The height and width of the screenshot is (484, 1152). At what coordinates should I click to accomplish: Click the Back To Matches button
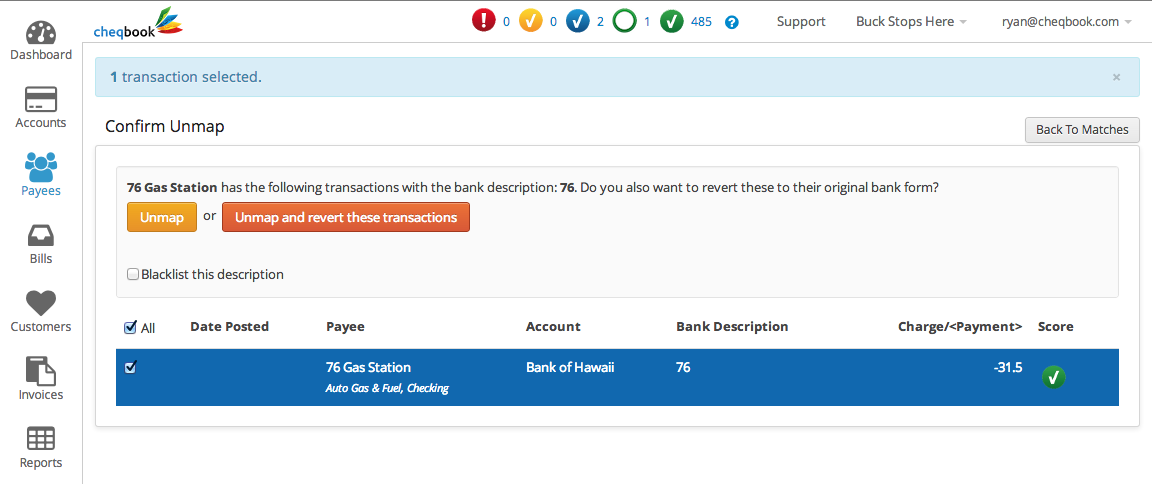coord(1082,129)
